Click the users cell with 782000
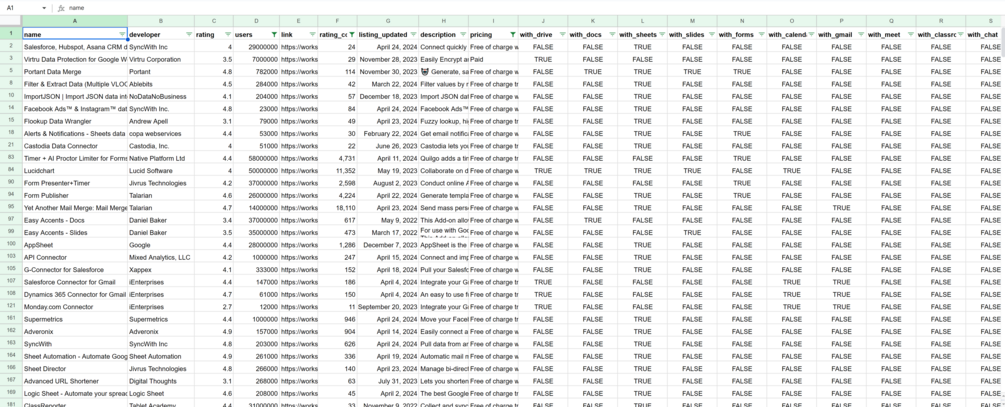The width and height of the screenshot is (1005, 407). click(256, 72)
